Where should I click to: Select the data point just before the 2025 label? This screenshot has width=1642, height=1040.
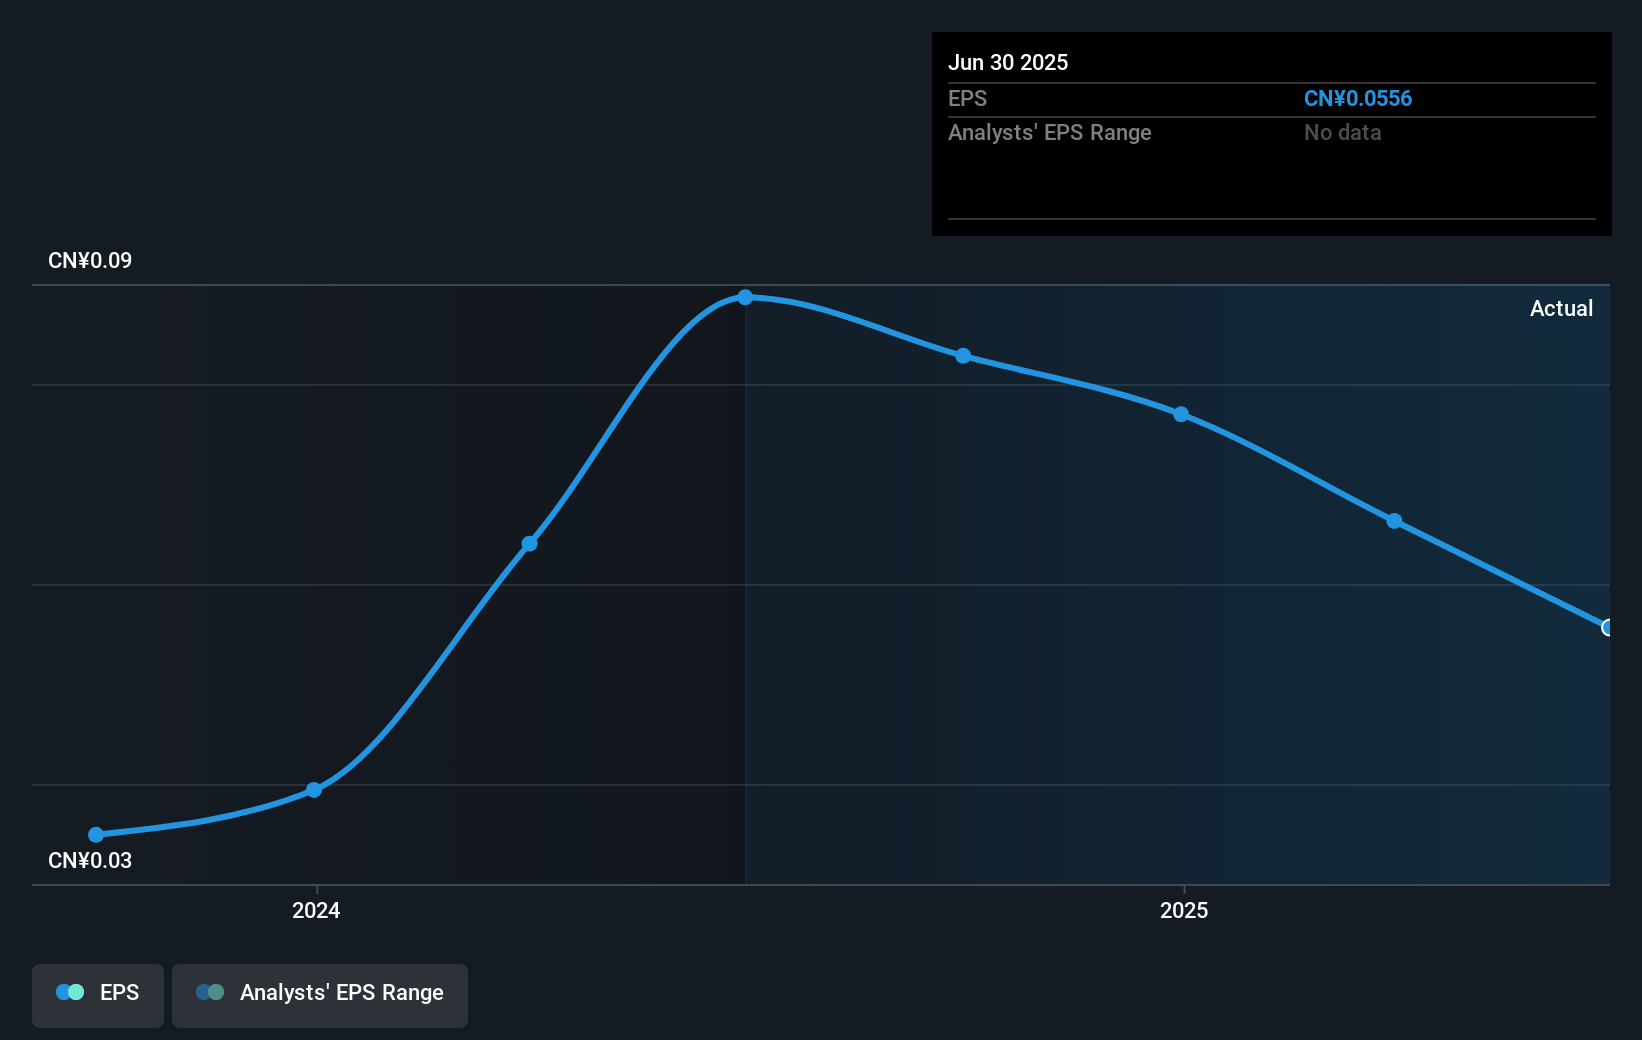click(x=1181, y=414)
